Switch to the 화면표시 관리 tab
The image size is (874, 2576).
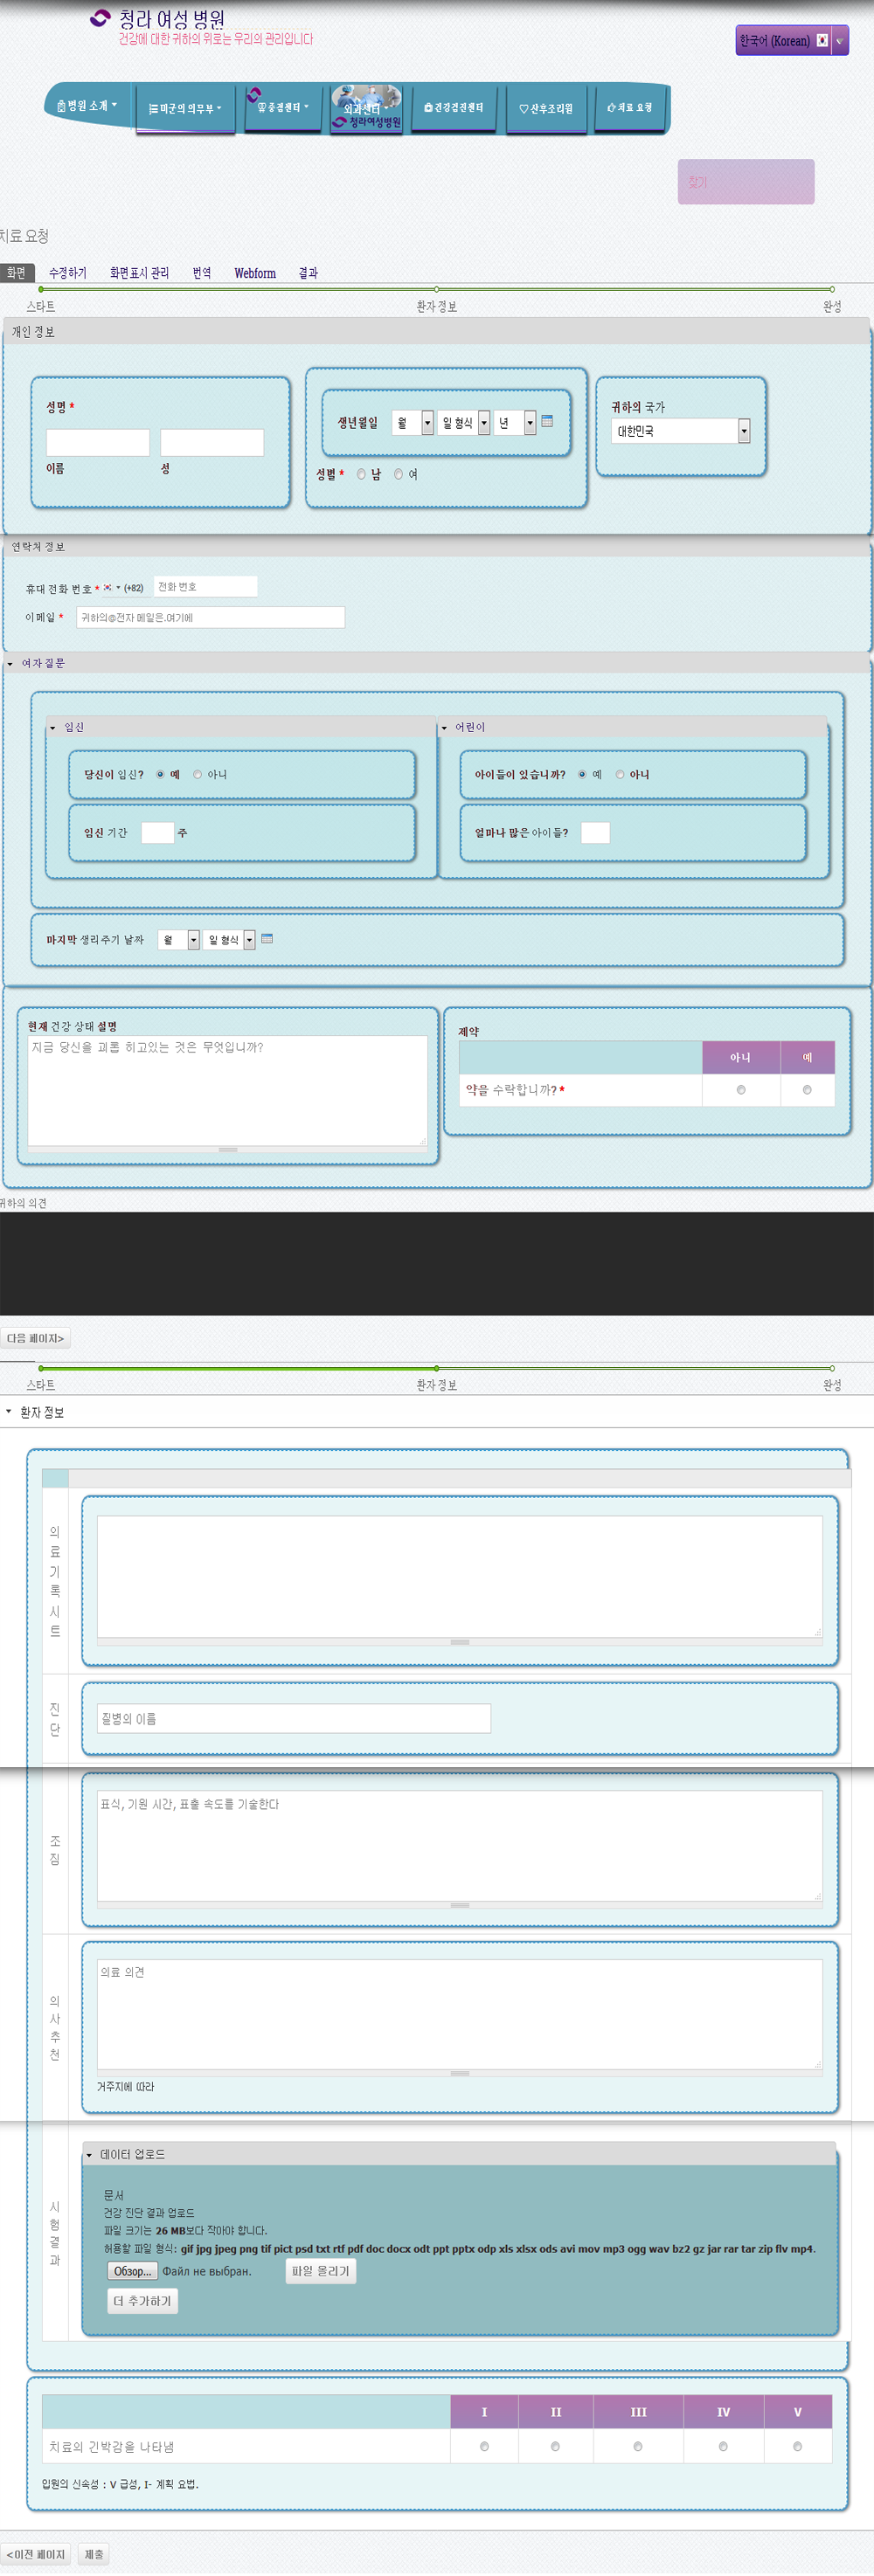point(139,272)
